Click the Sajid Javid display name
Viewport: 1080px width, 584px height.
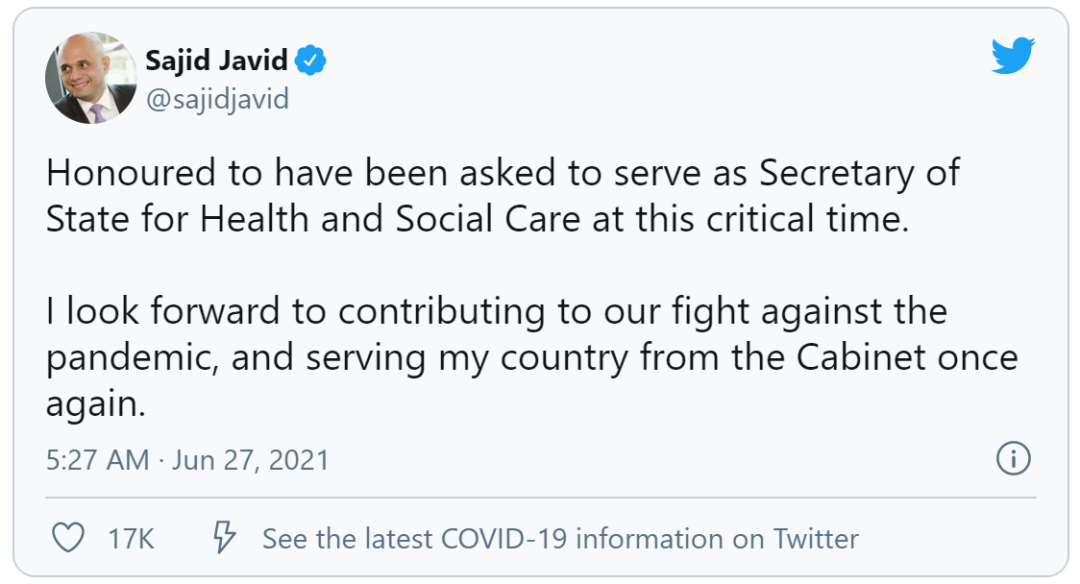click(x=216, y=61)
